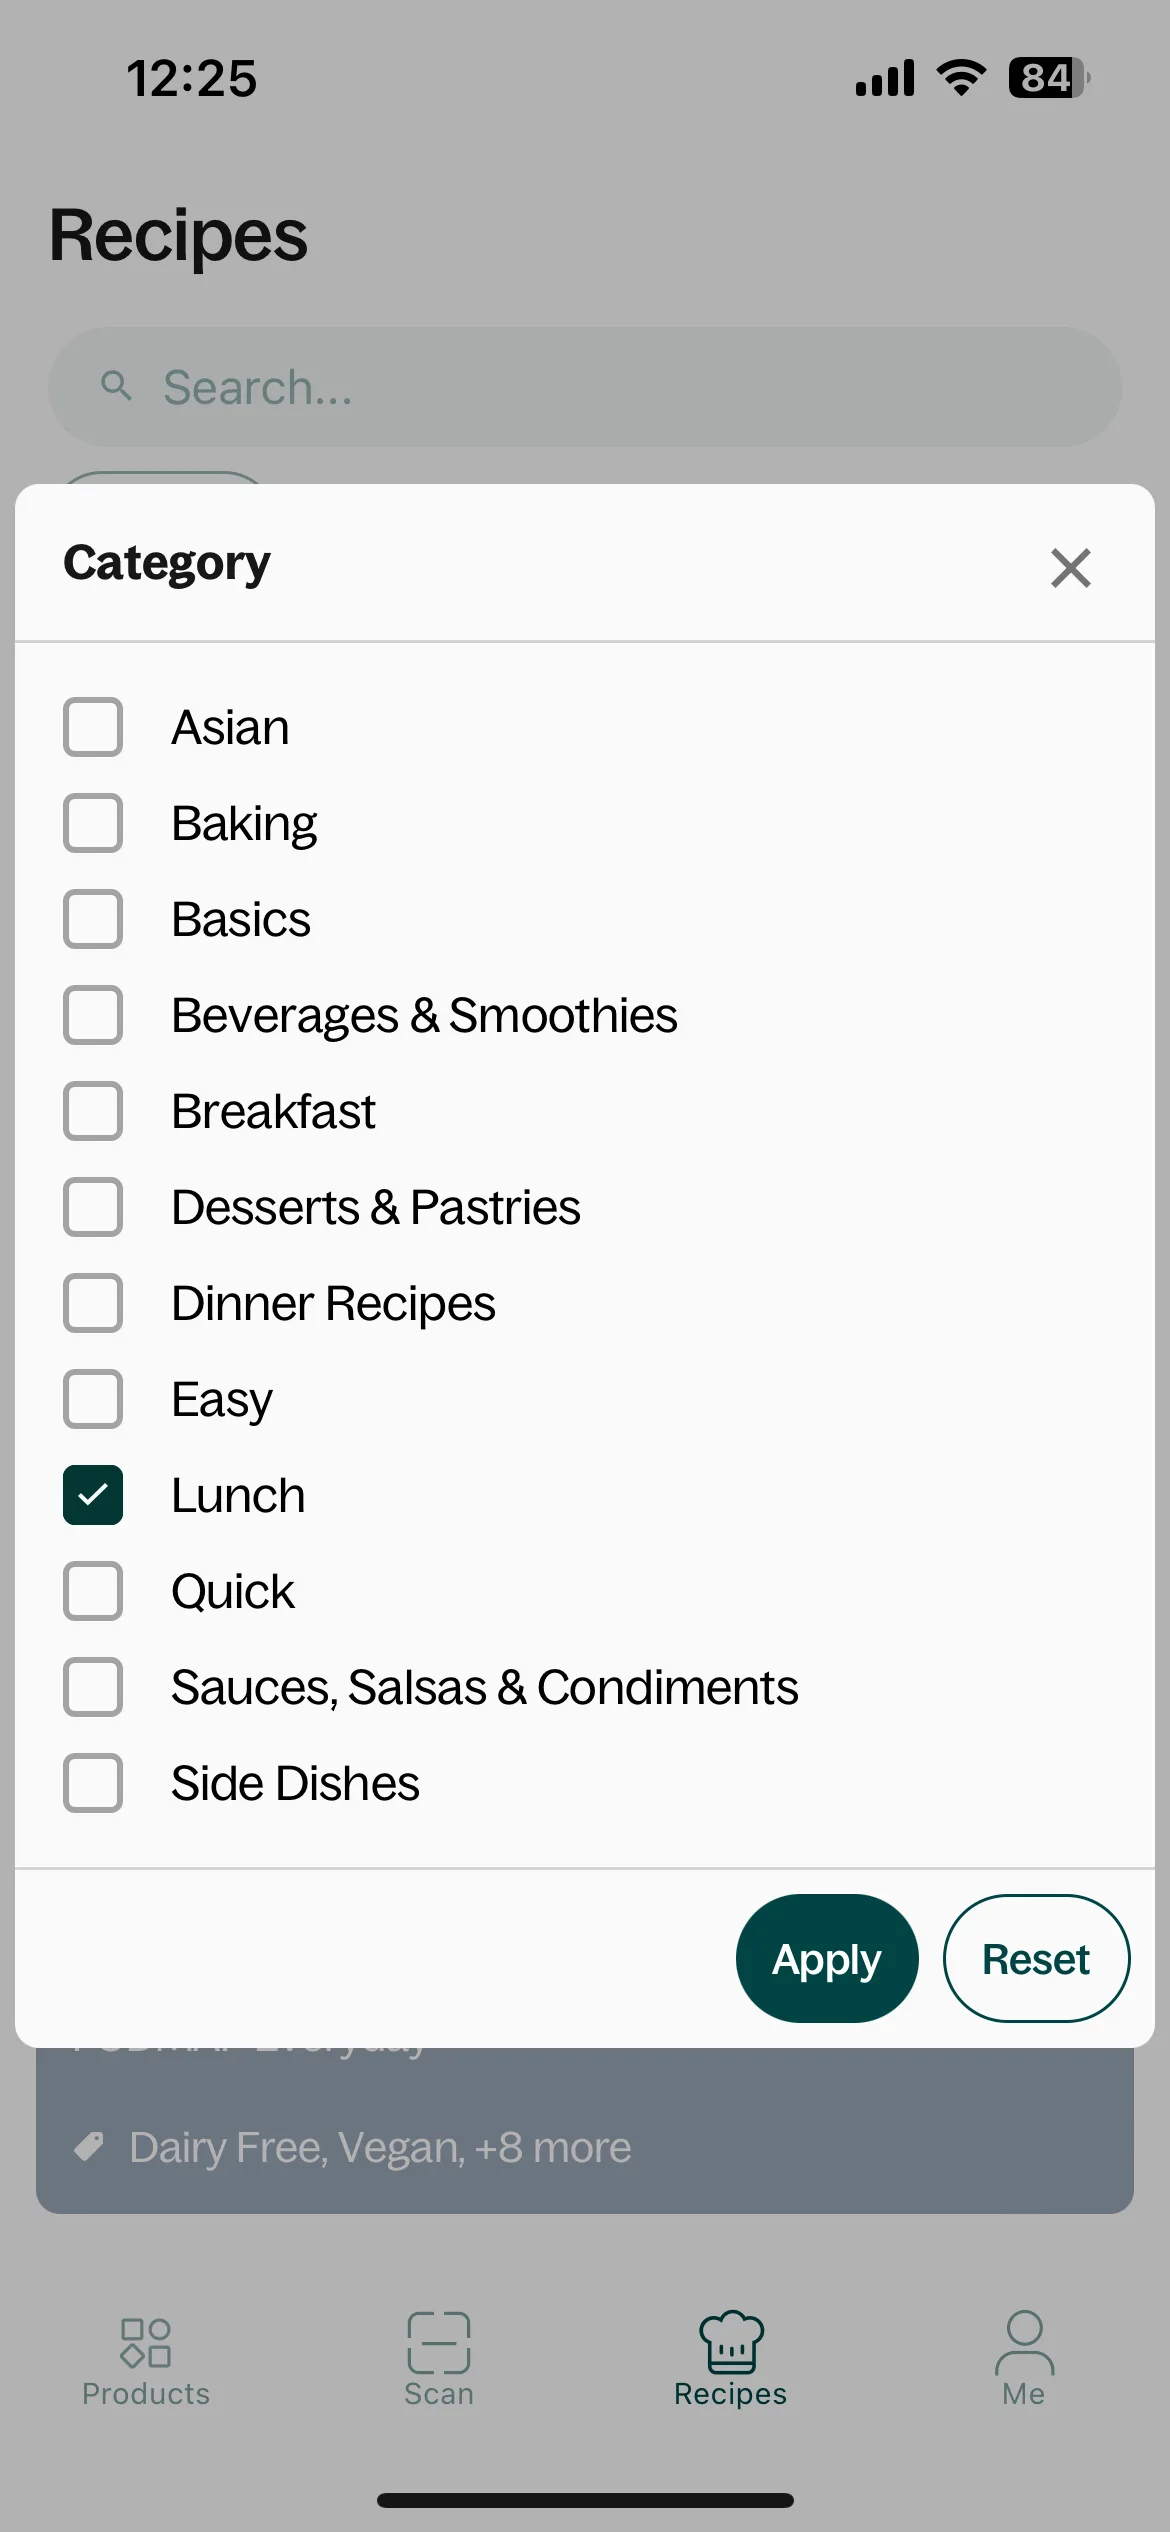
Task: Toggle the Beverages & Smoothies checkbox
Action: pos(93,1015)
